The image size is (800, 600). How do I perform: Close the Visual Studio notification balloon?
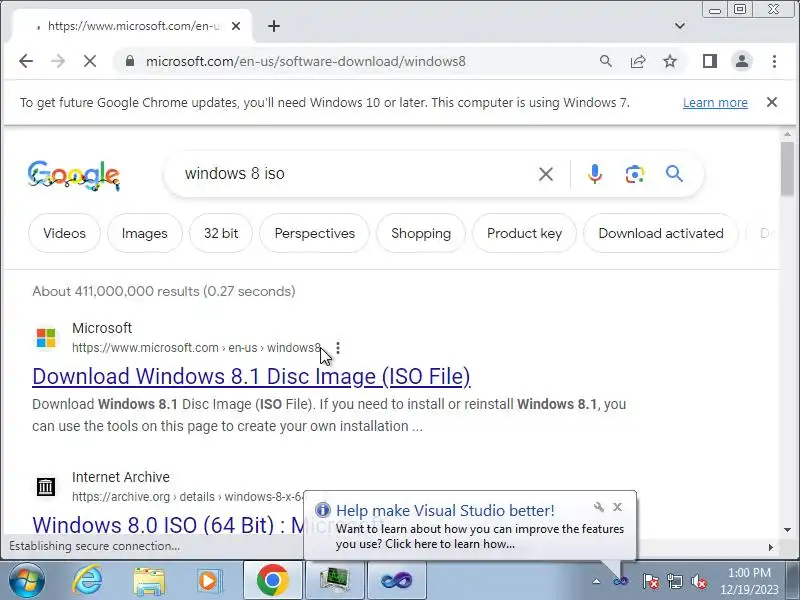617,507
